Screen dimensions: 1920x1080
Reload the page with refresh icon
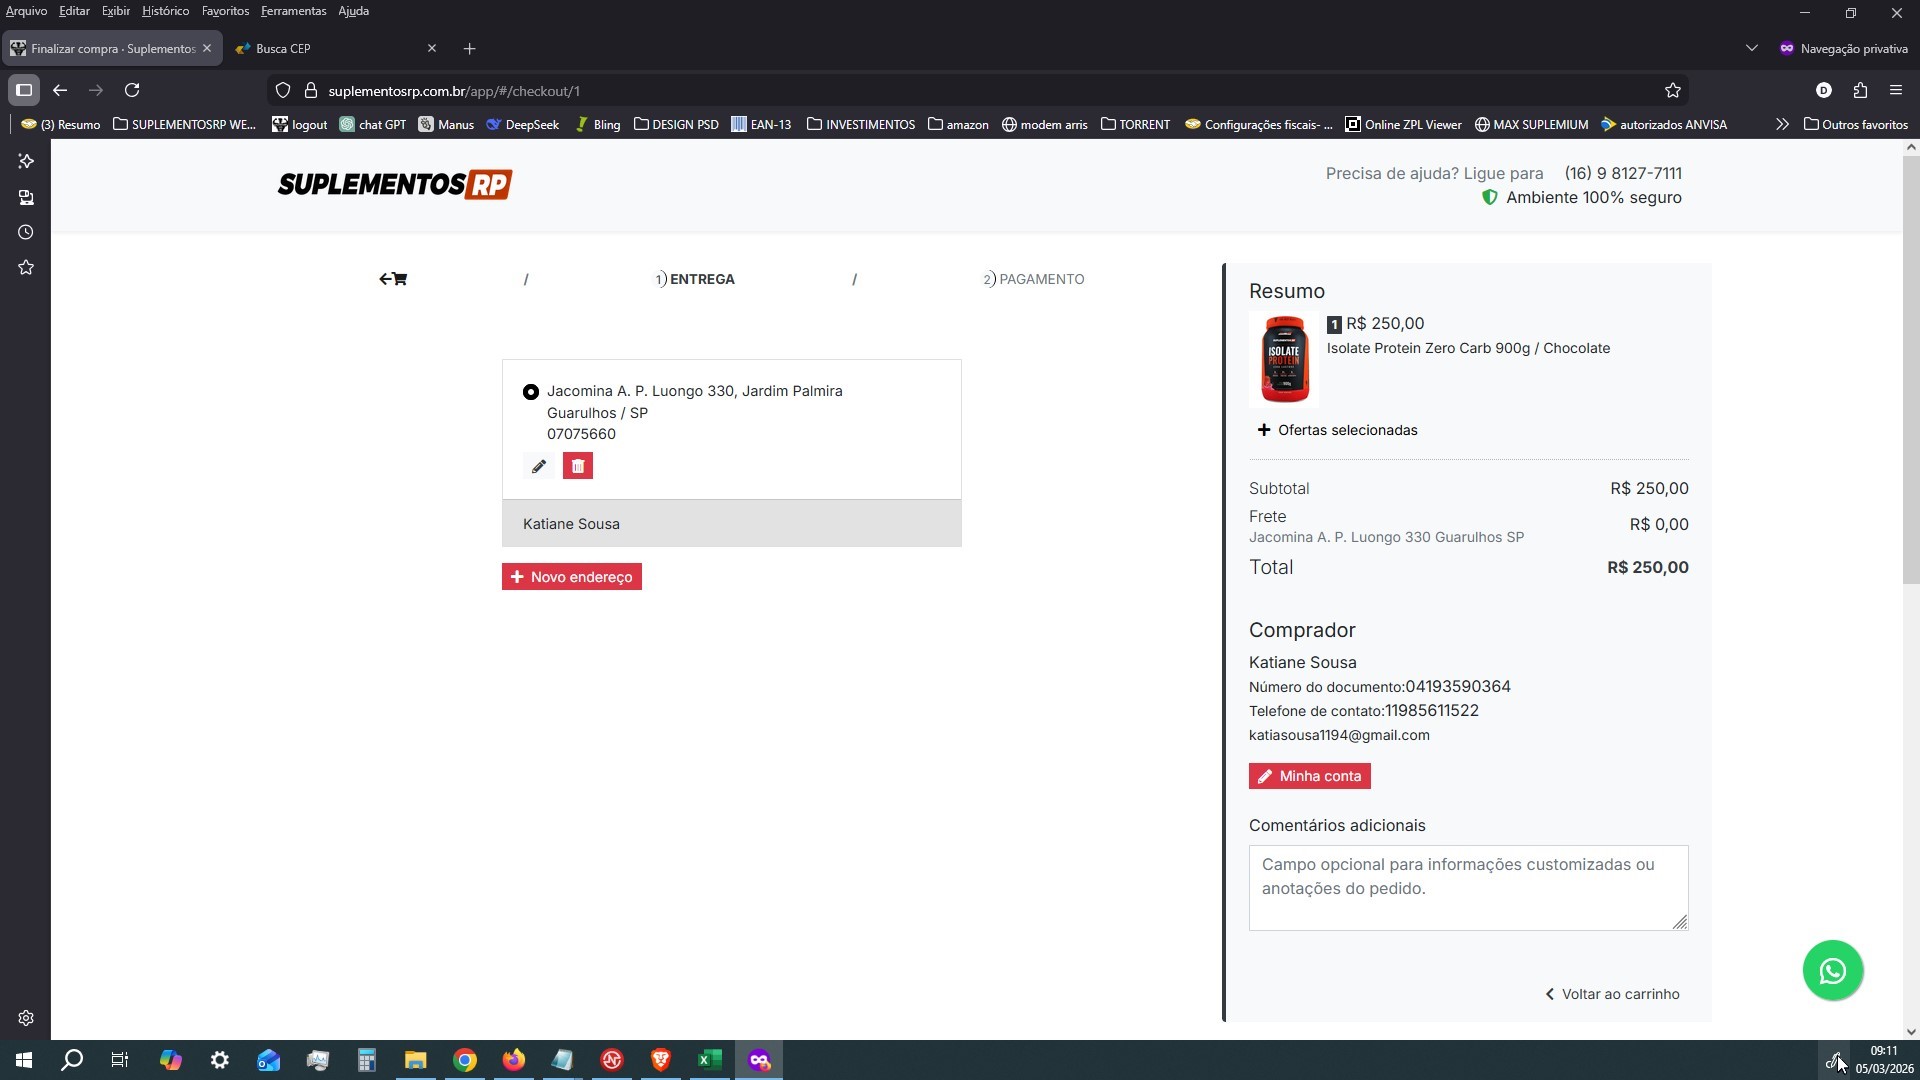click(132, 90)
